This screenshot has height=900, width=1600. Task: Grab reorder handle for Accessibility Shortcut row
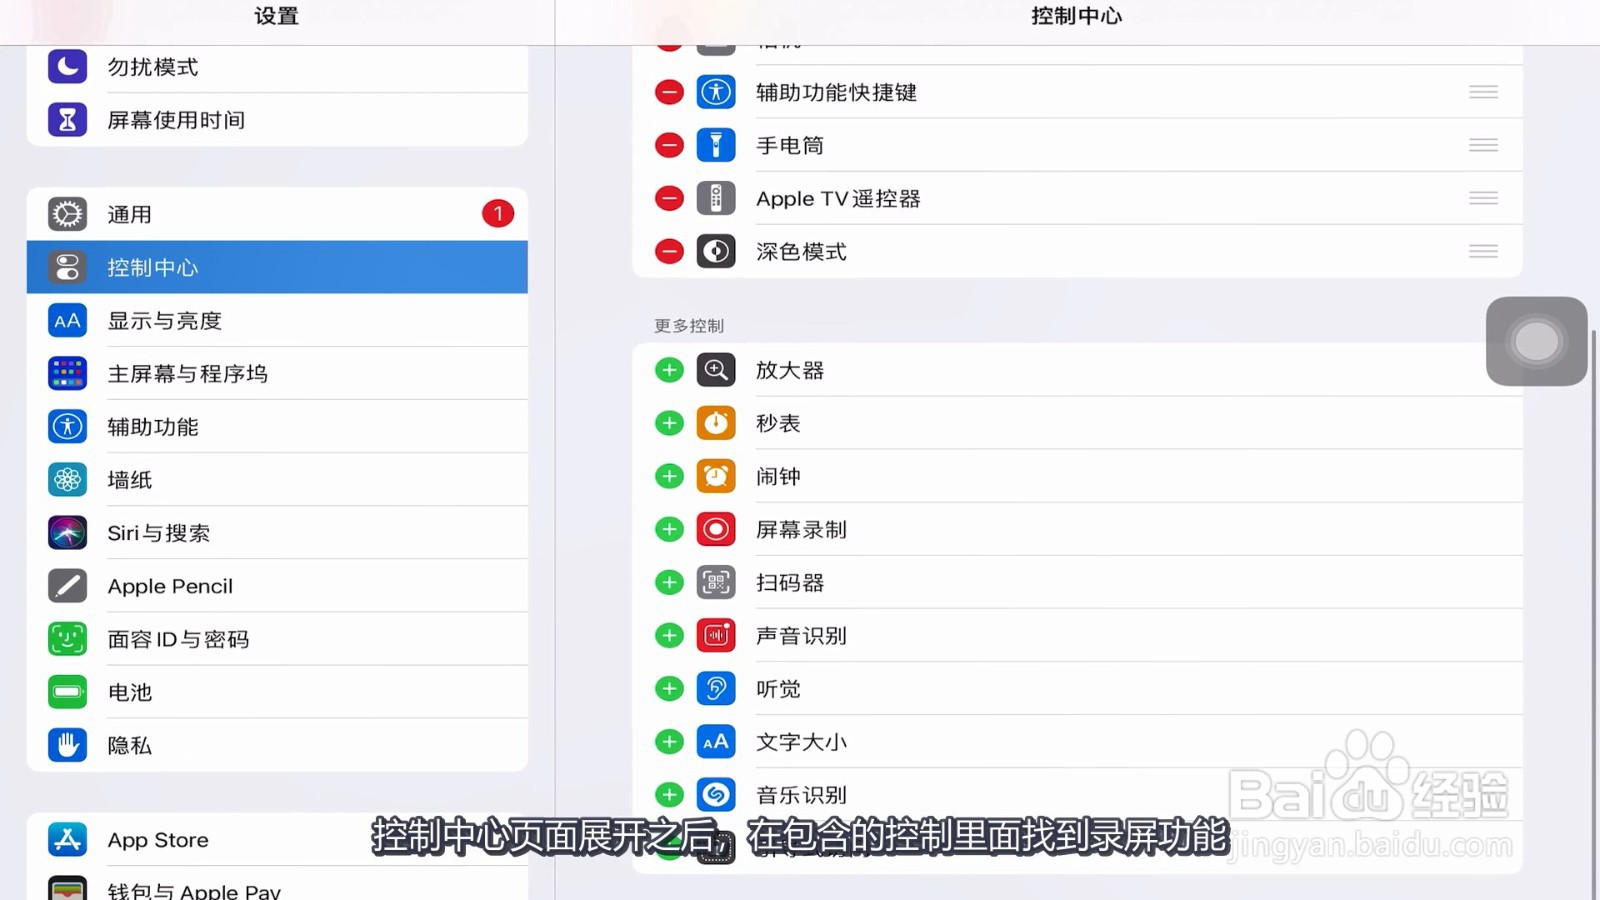(x=1483, y=92)
